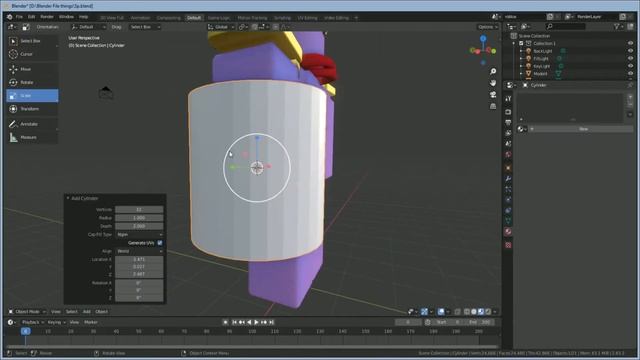Open Object Mode dropdown
This screenshot has width=640, height=360.
[x=27, y=311]
